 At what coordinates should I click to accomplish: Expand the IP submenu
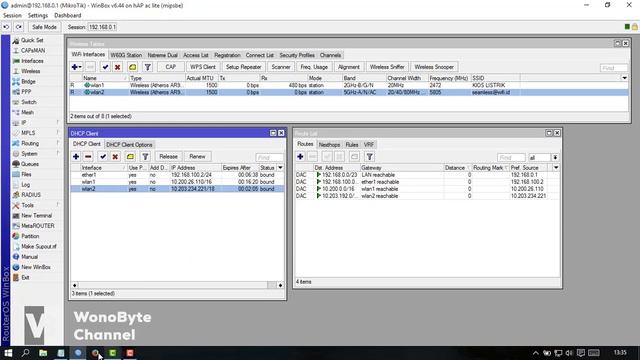coord(24,123)
